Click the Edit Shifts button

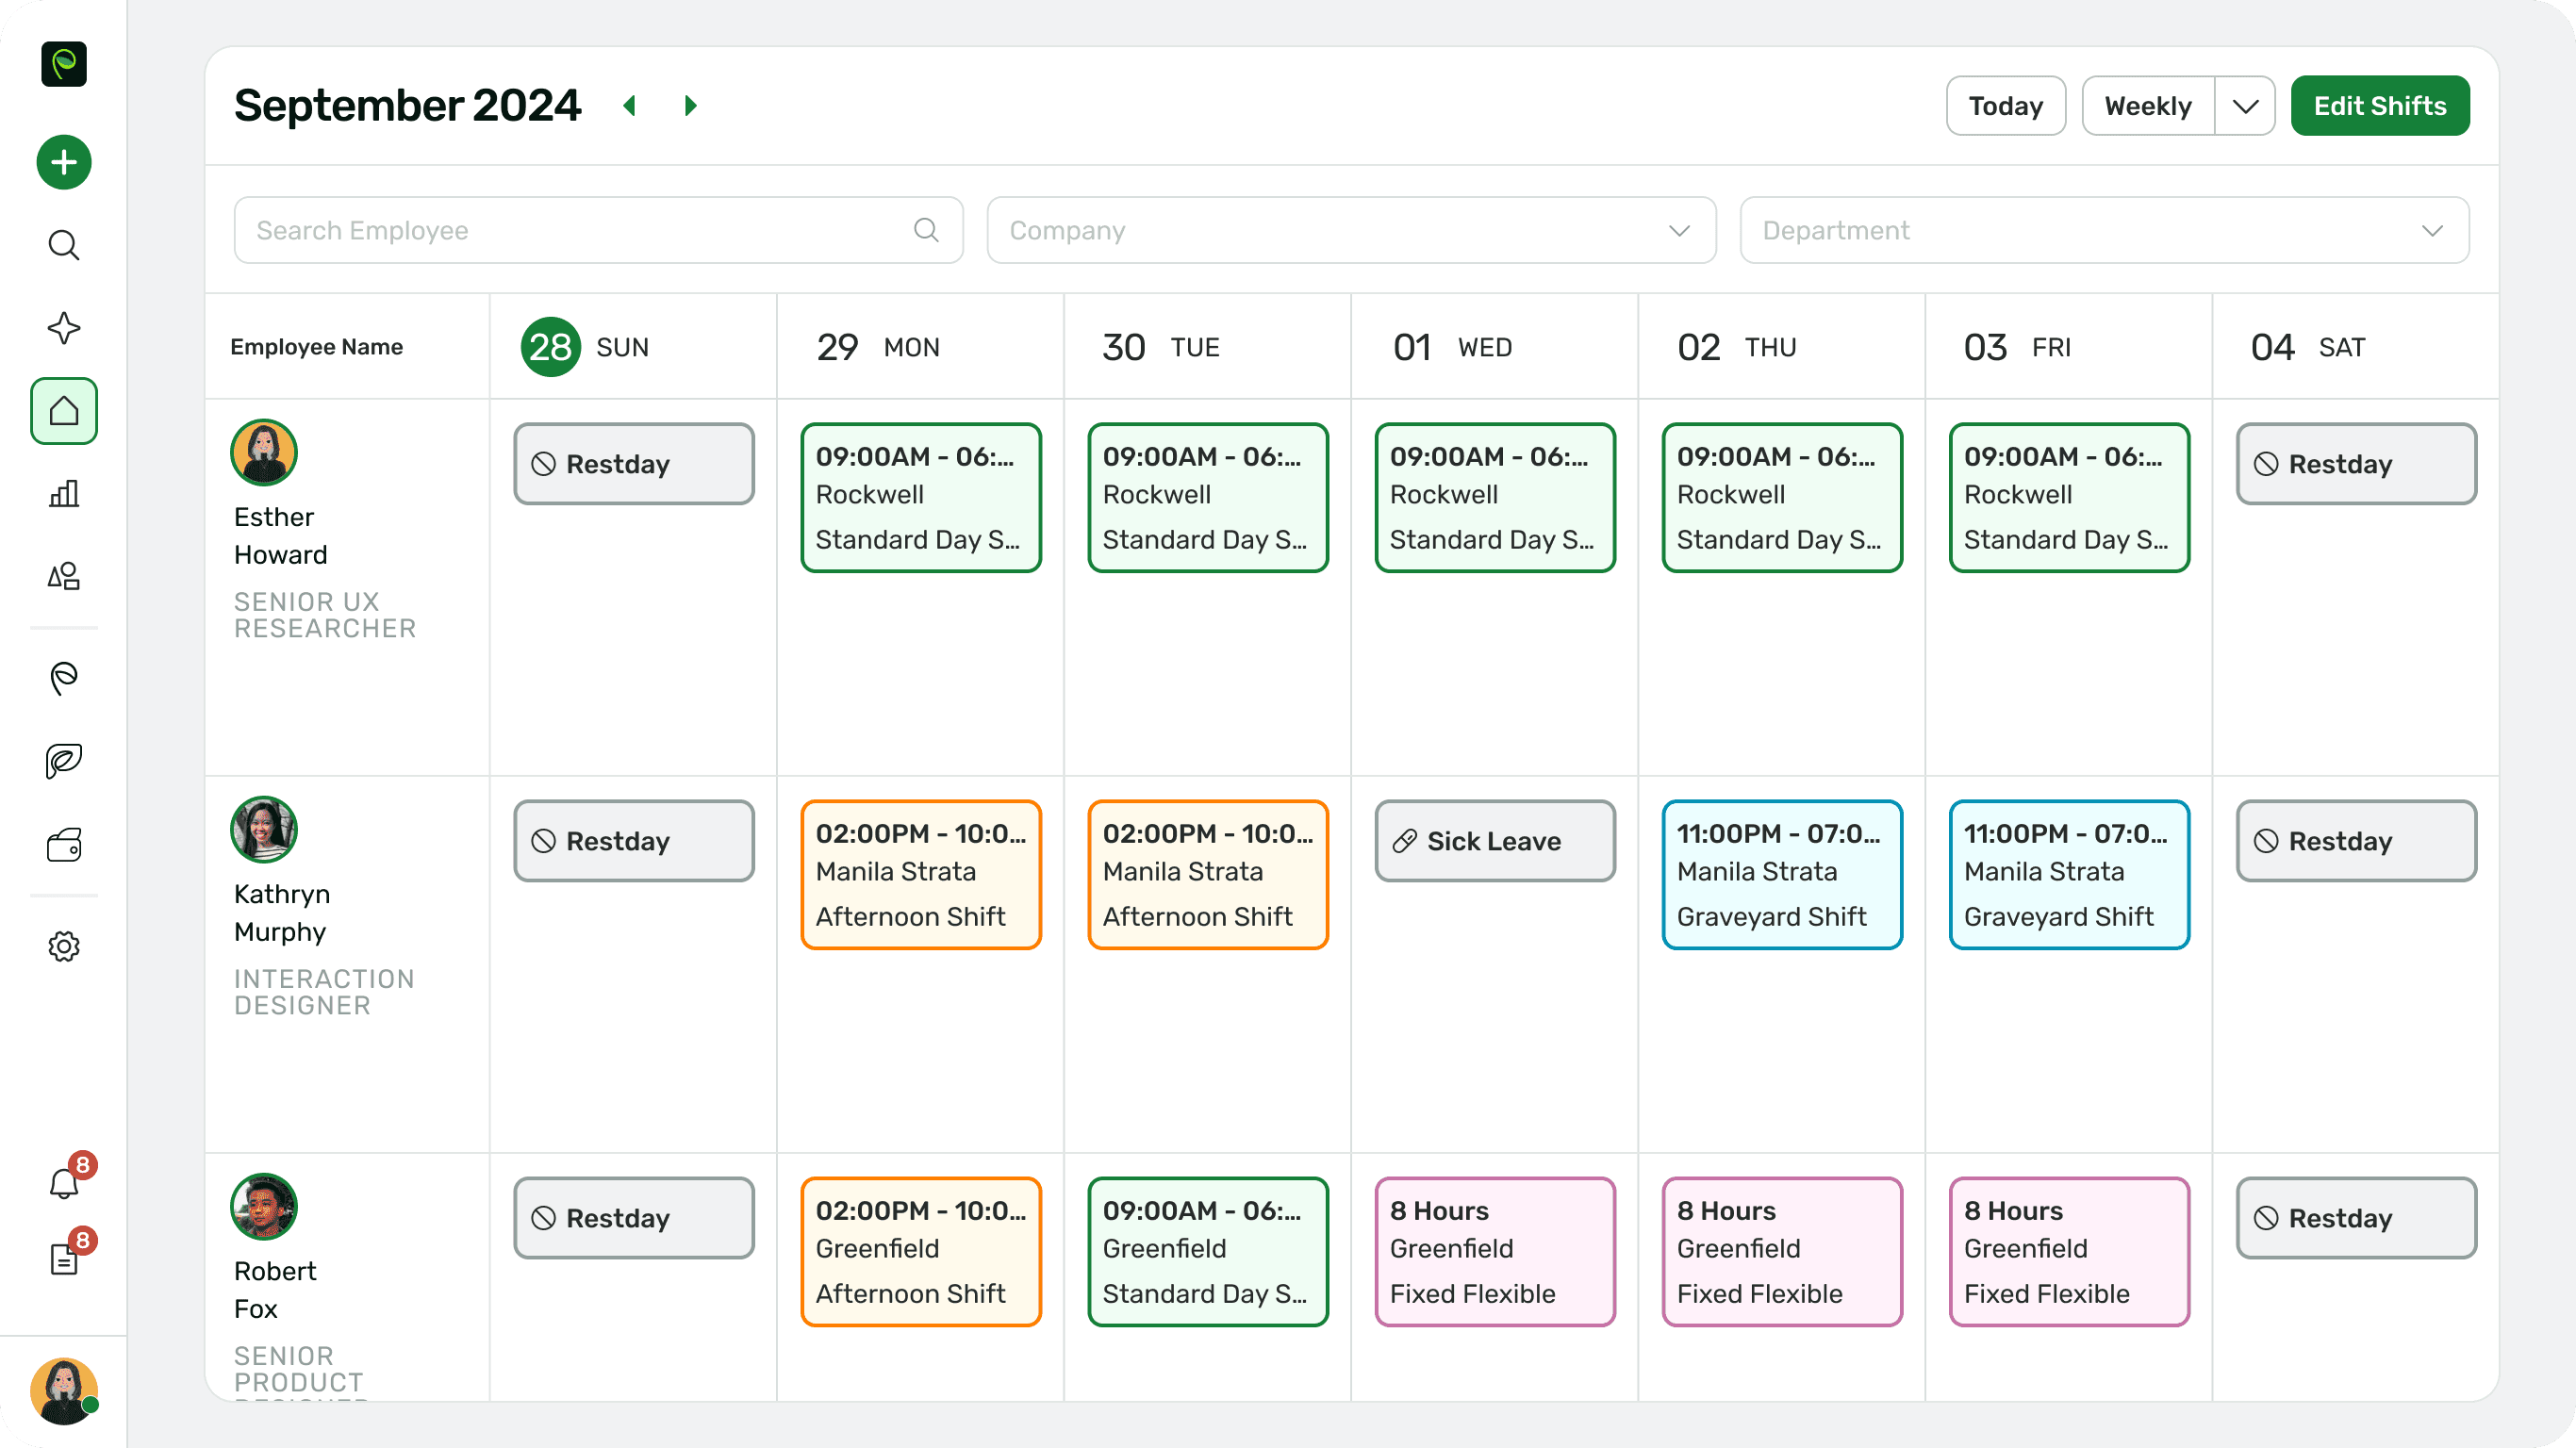coord(2379,106)
